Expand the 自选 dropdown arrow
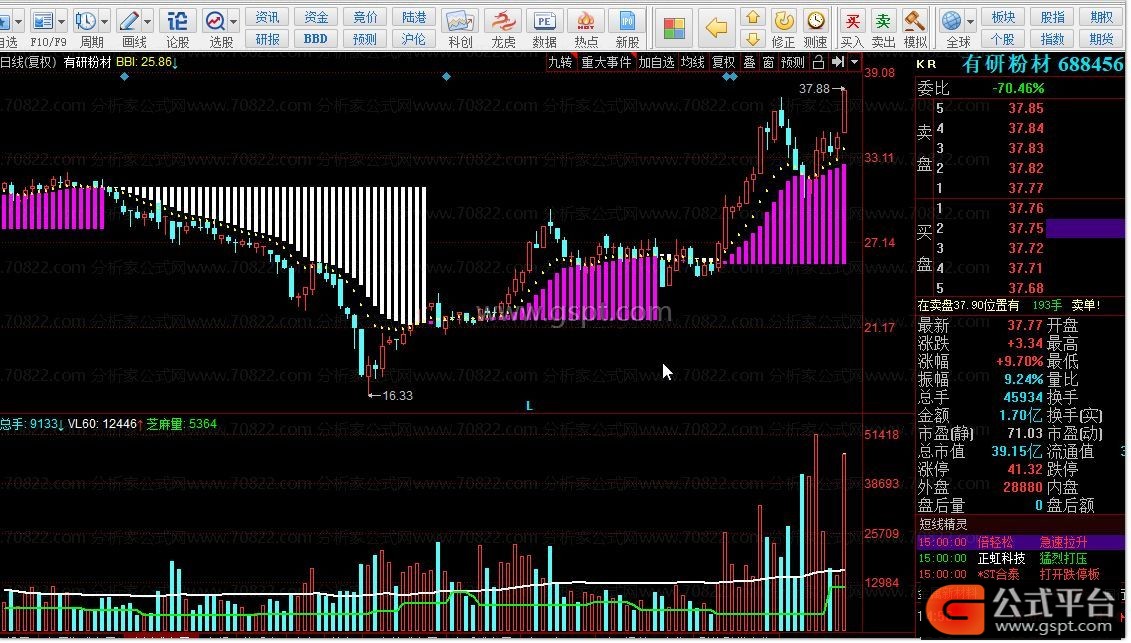Screen dimensions: 1131x643 18,21
